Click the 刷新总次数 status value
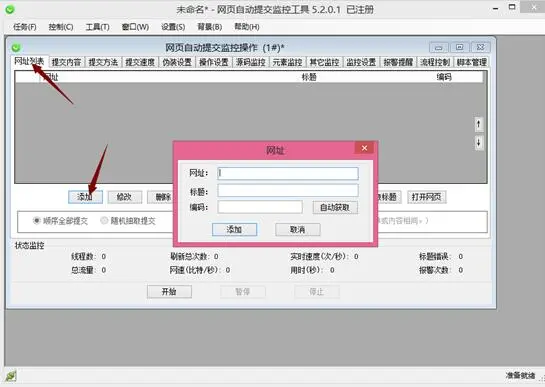 pyautogui.click(x=216, y=257)
